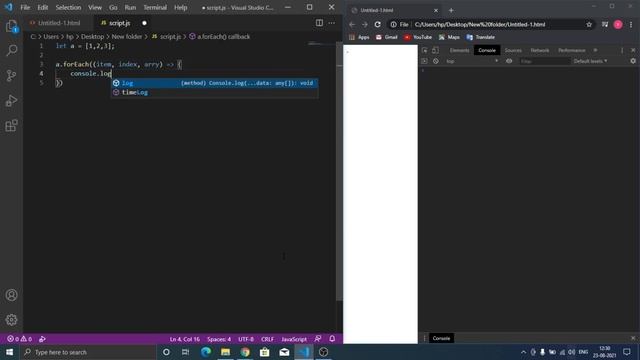Open Microsoft Edge from taskbar
Screen dimensions: 640x360
tap(206, 352)
